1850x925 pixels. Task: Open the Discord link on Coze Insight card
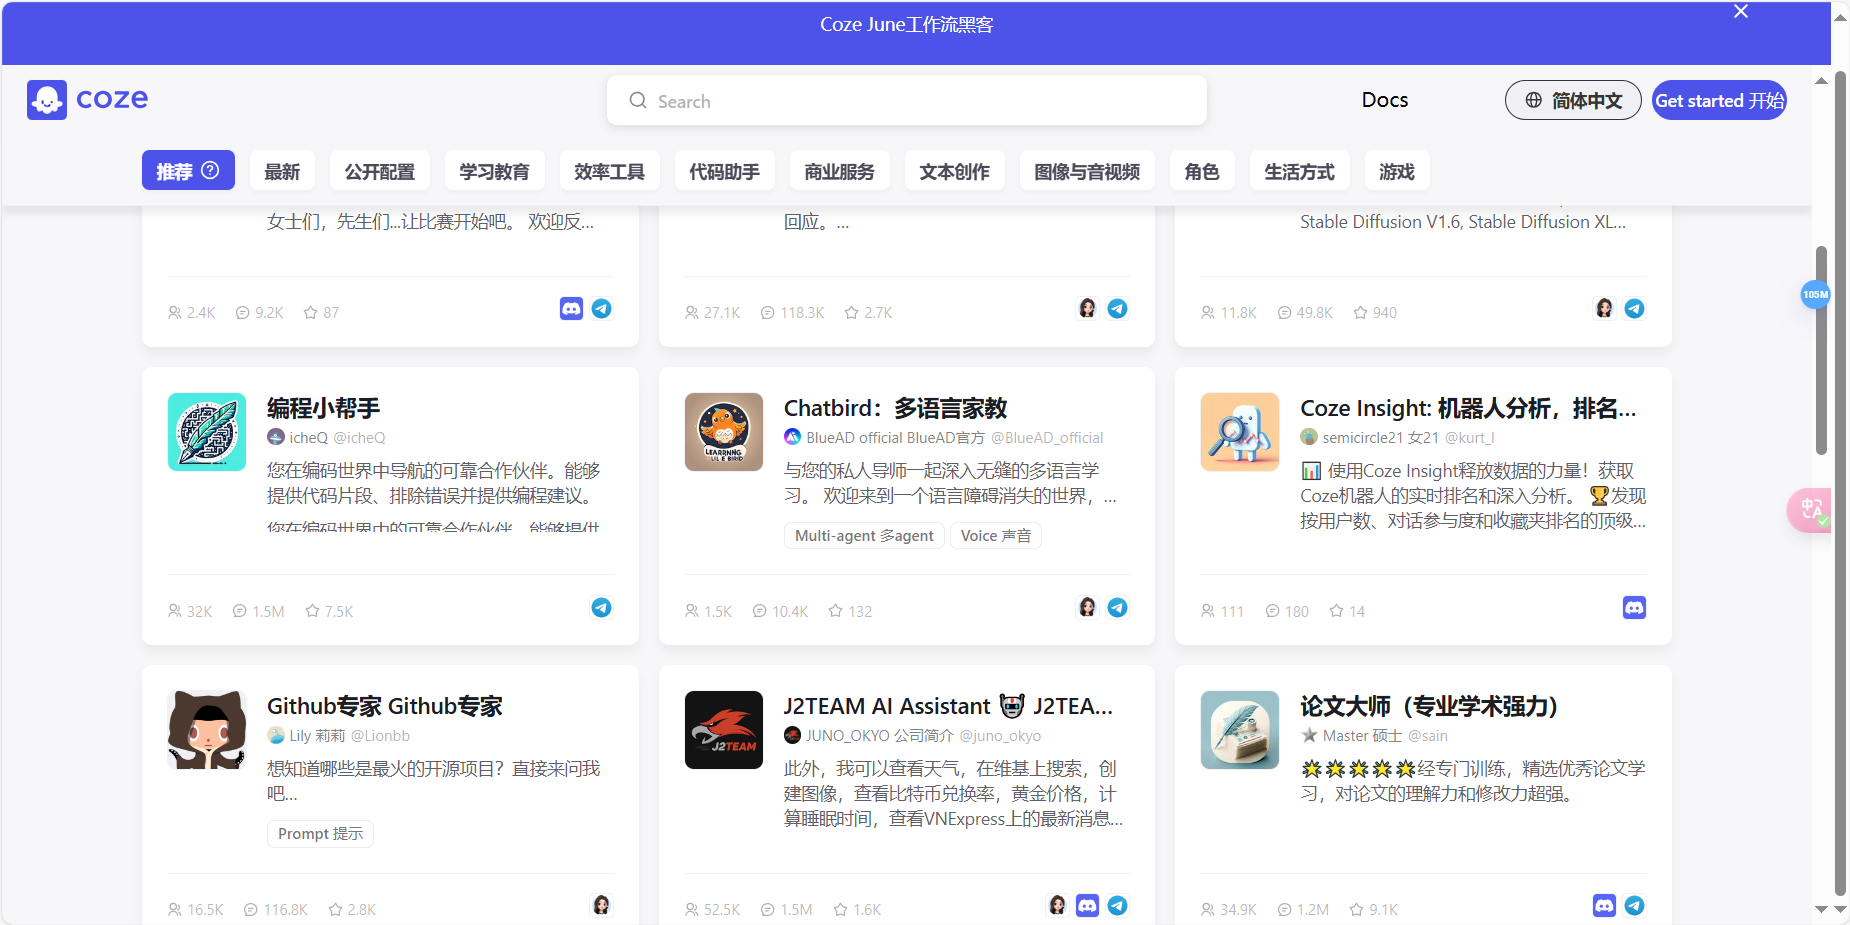pos(1634,607)
